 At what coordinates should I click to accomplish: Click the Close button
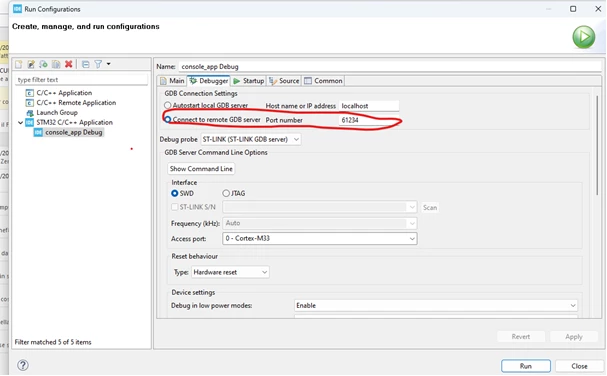(x=579, y=366)
